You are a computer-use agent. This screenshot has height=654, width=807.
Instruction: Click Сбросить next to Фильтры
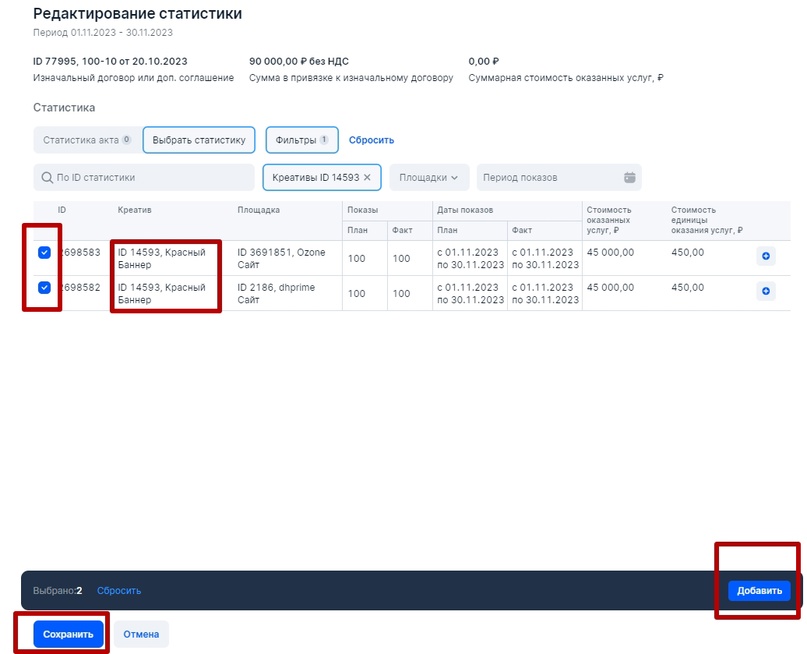point(371,140)
